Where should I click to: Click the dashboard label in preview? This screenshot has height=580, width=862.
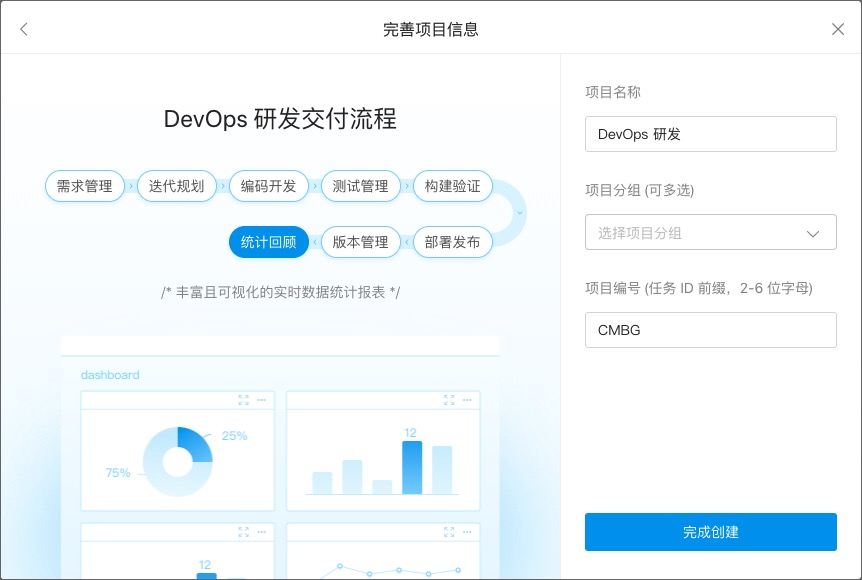coord(110,375)
